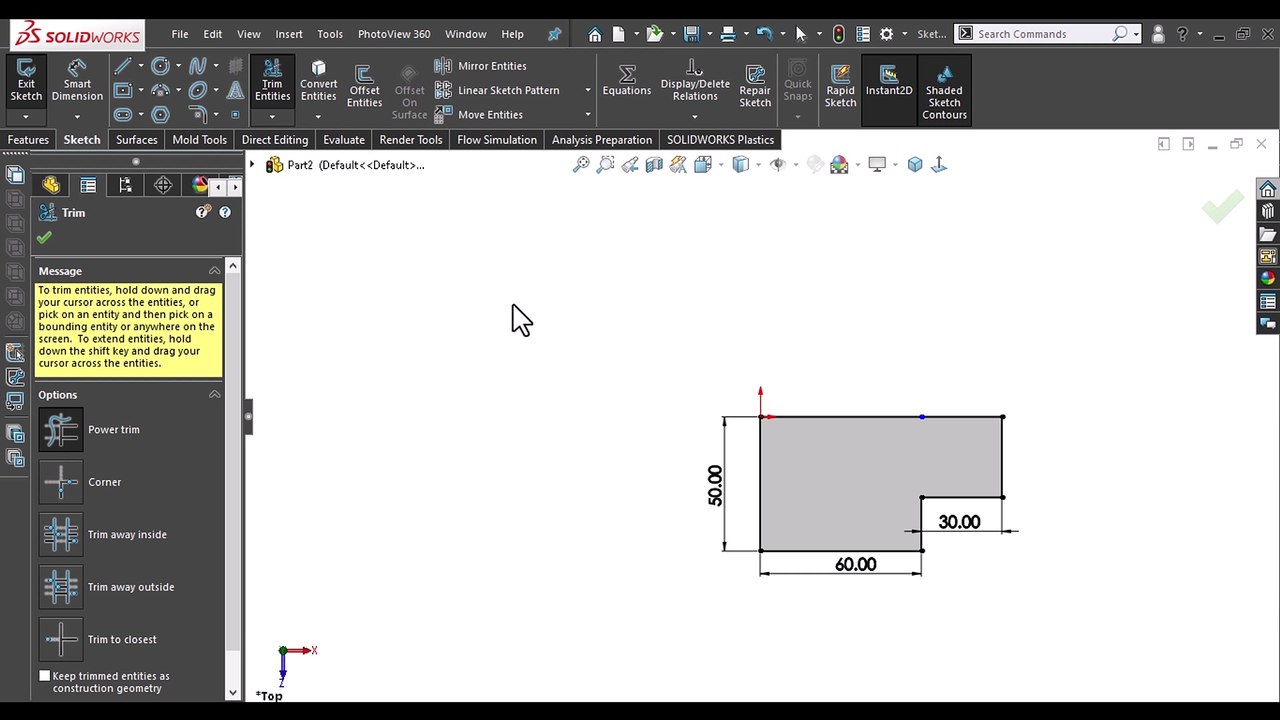Collapse the Options section

(214, 395)
